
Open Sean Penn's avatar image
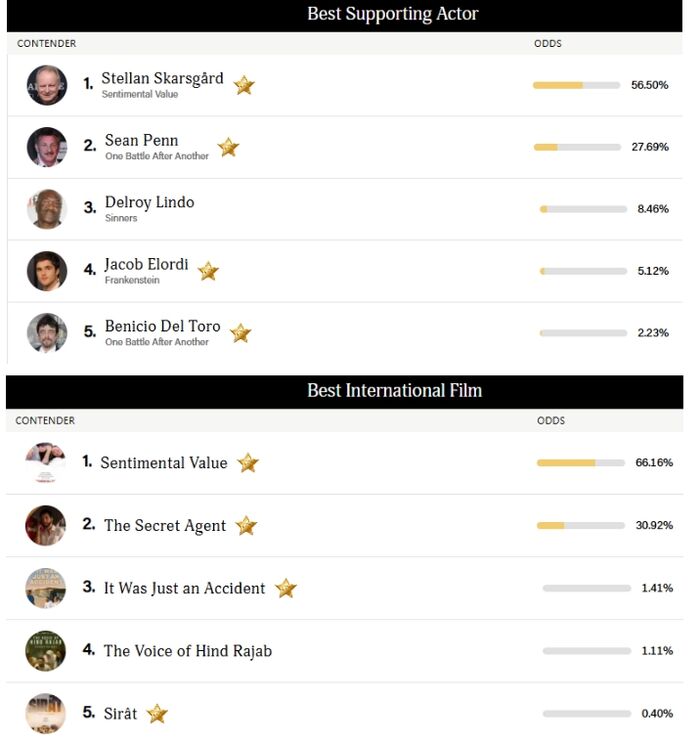pos(47,147)
